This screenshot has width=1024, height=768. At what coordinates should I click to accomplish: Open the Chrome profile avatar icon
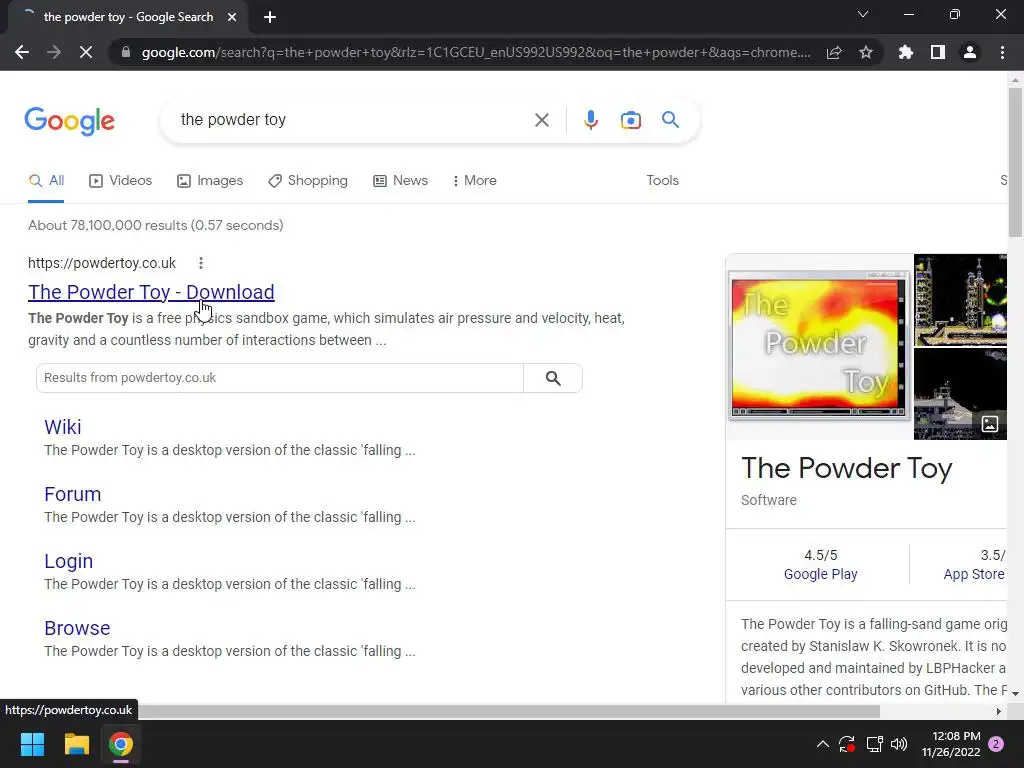(x=970, y=52)
